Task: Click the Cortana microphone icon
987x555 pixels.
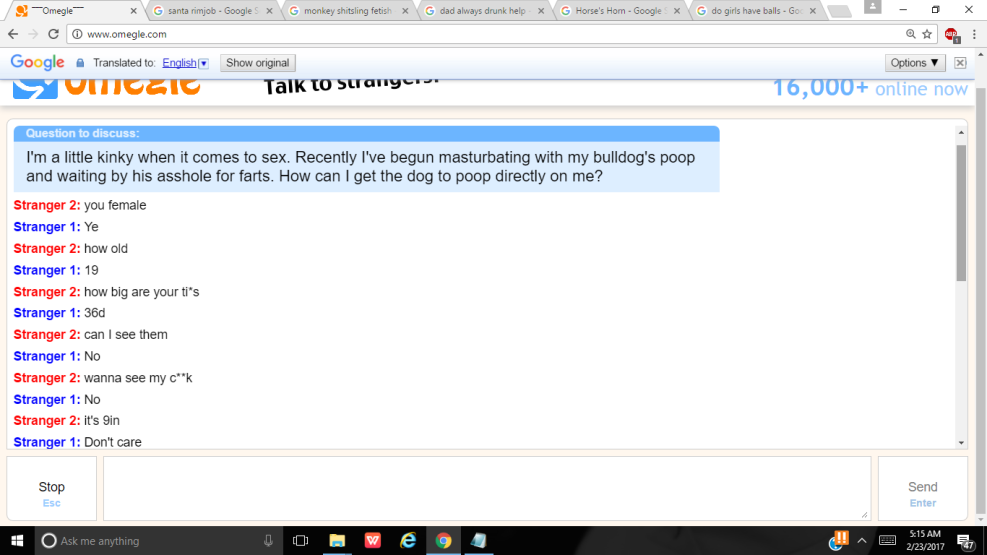Action: click(x=268, y=541)
